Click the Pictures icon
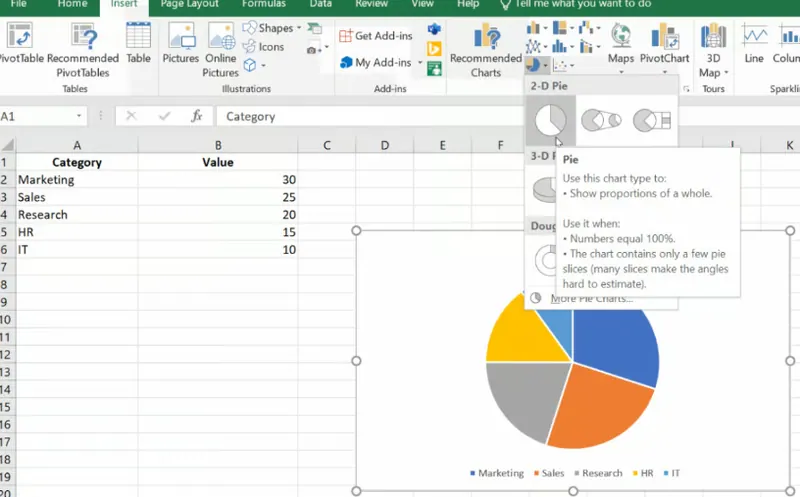Image resolution: width=800 pixels, height=497 pixels. click(x=181, y=45)
